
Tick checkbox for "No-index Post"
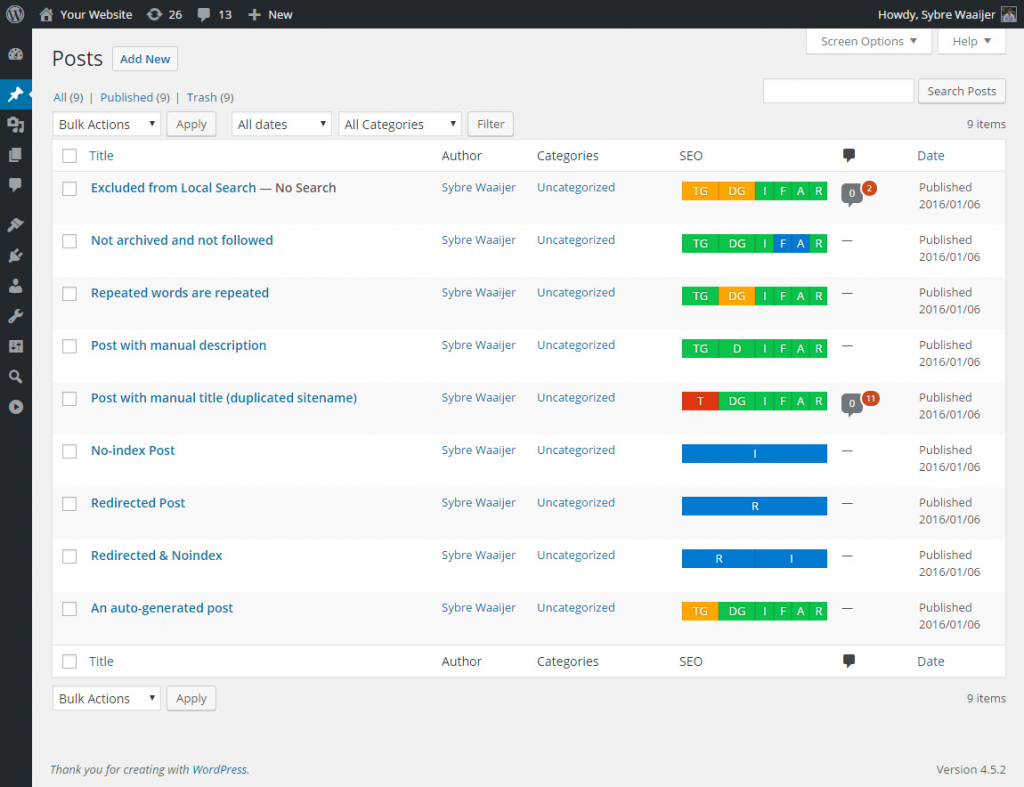[69, 451]
